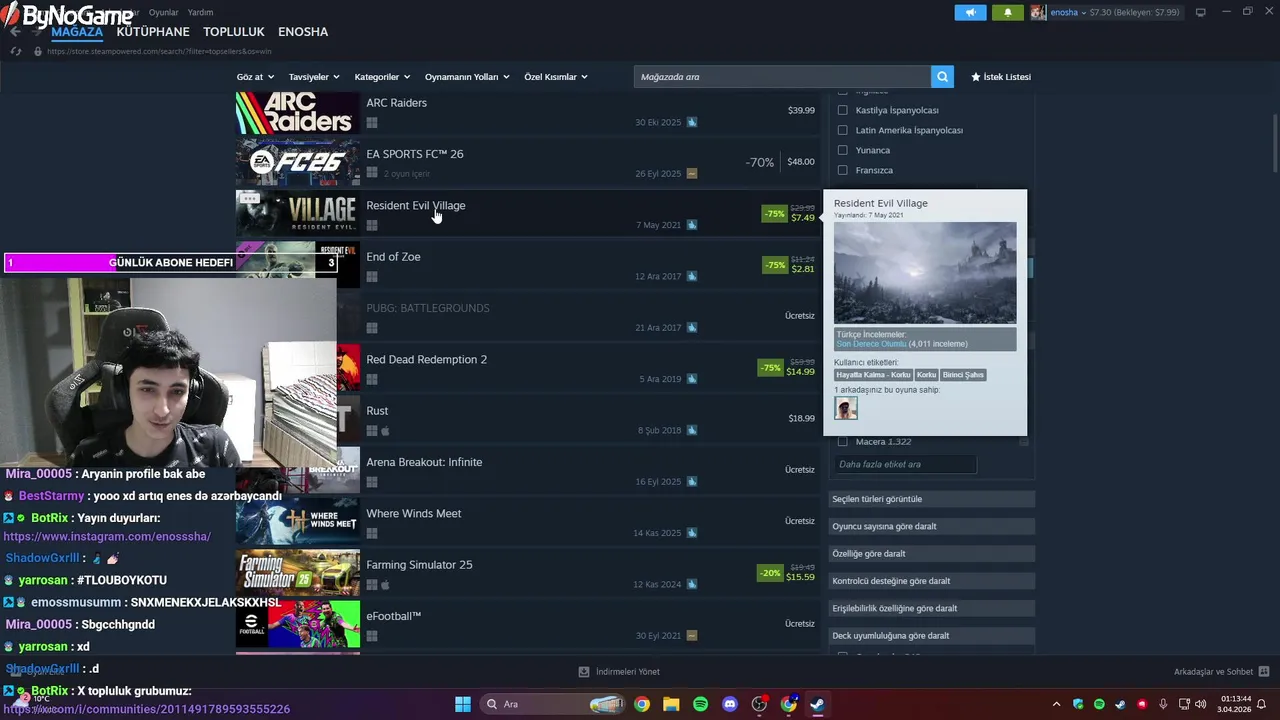
Task: Enter Big Picture mode via monitor icon
Action: click(1200, 12)
